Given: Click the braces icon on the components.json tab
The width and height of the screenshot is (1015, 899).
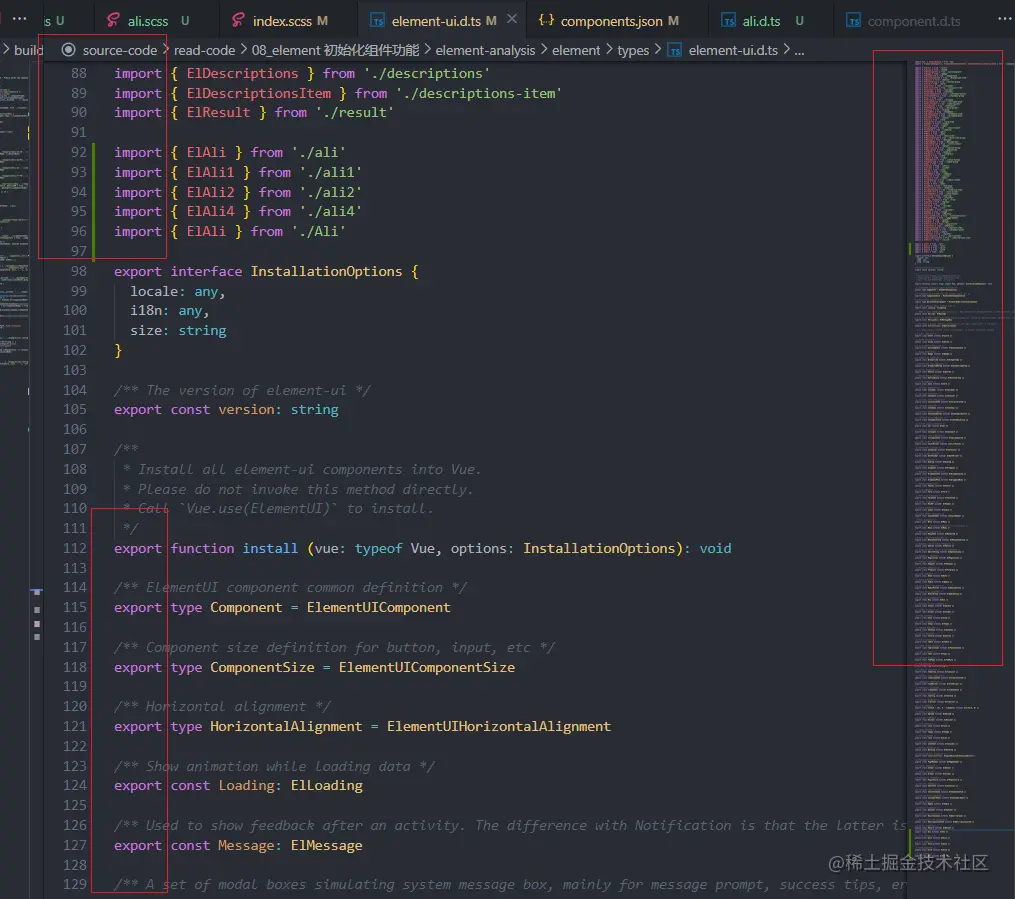Looking at the screenshot, I should (x=546, y=21).
